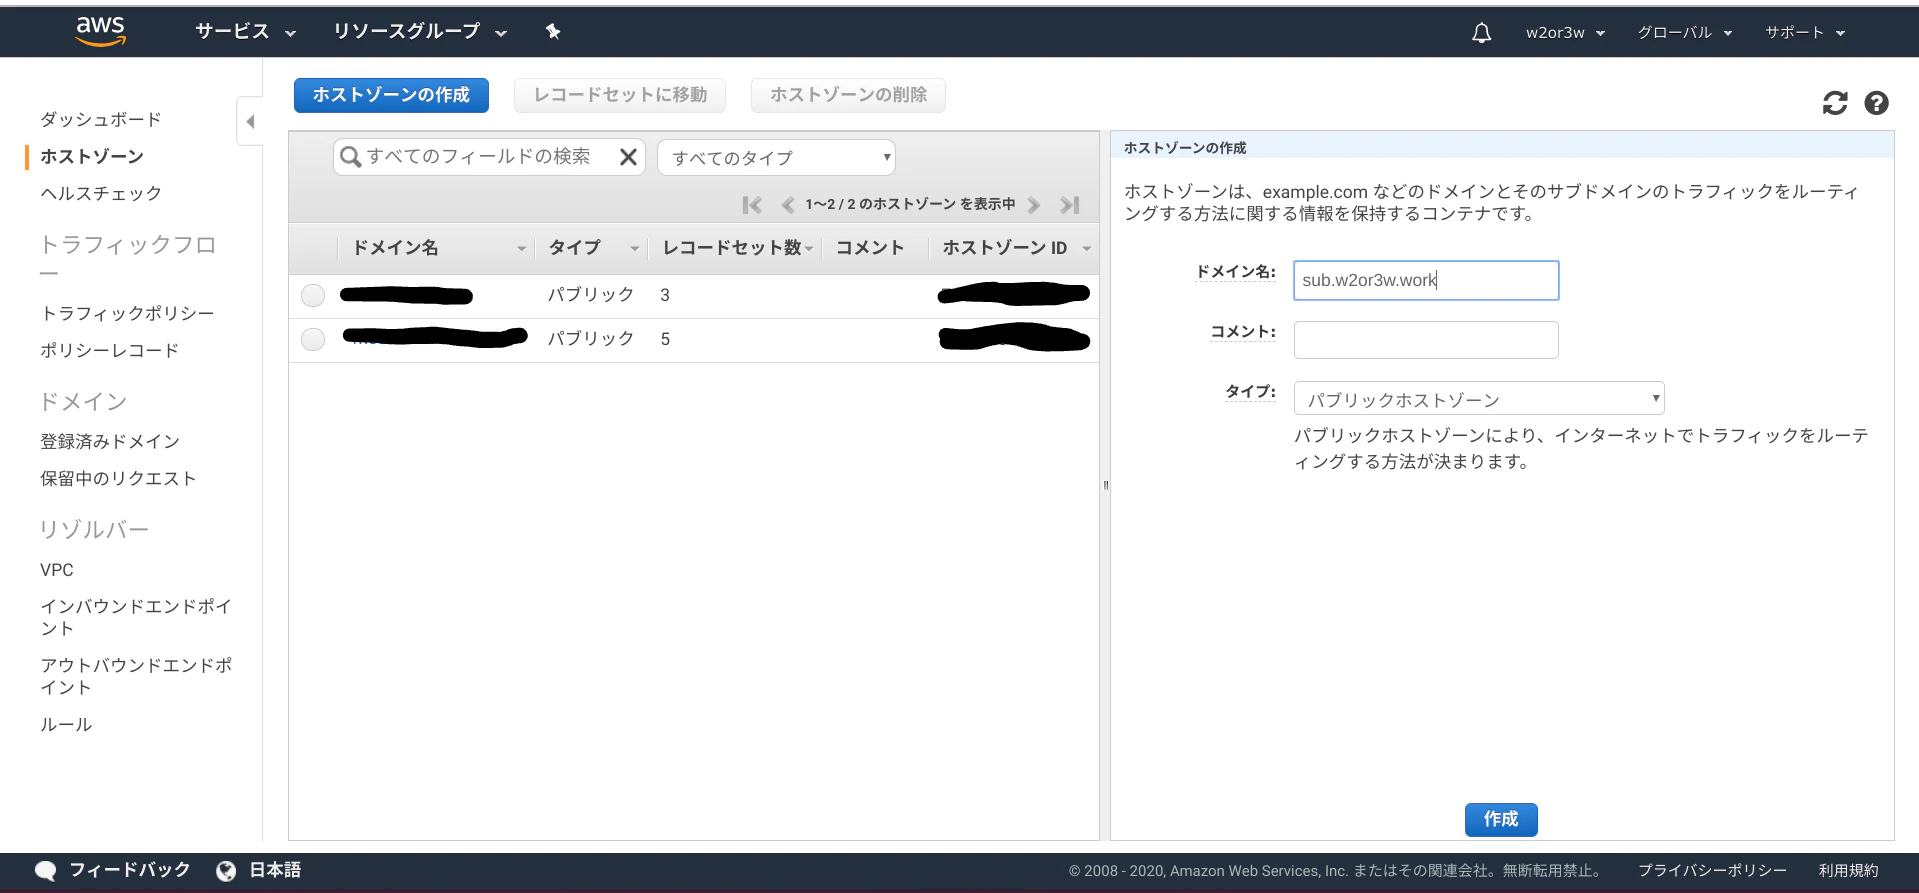This screenshot has height=893, width=1919.
Task: Click the globe language icon in footer
Action: [x=226, y=871]
